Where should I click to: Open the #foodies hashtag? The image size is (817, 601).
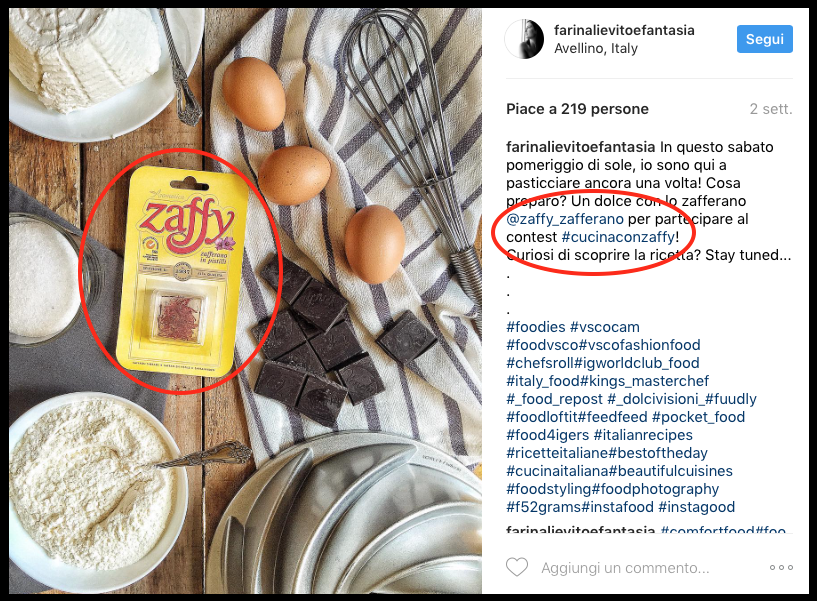tap(536, 327)
